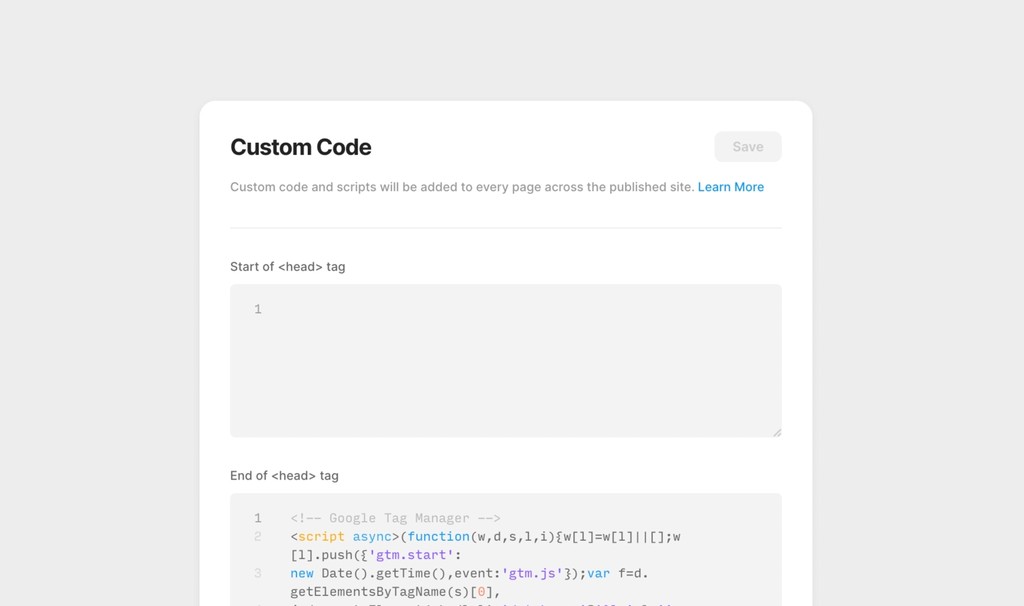This screenshot has width=1024, height=606.
Task: Click the Custom Code page heading
Action: click(x=300, y=147)
